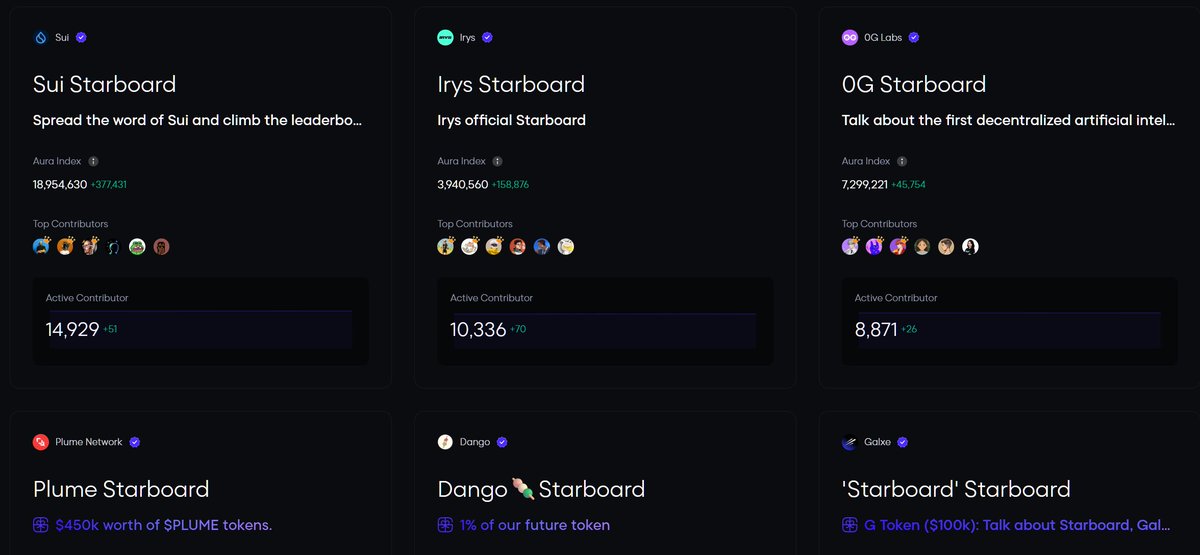Click the Dango logo icon

tap(445, 442)
